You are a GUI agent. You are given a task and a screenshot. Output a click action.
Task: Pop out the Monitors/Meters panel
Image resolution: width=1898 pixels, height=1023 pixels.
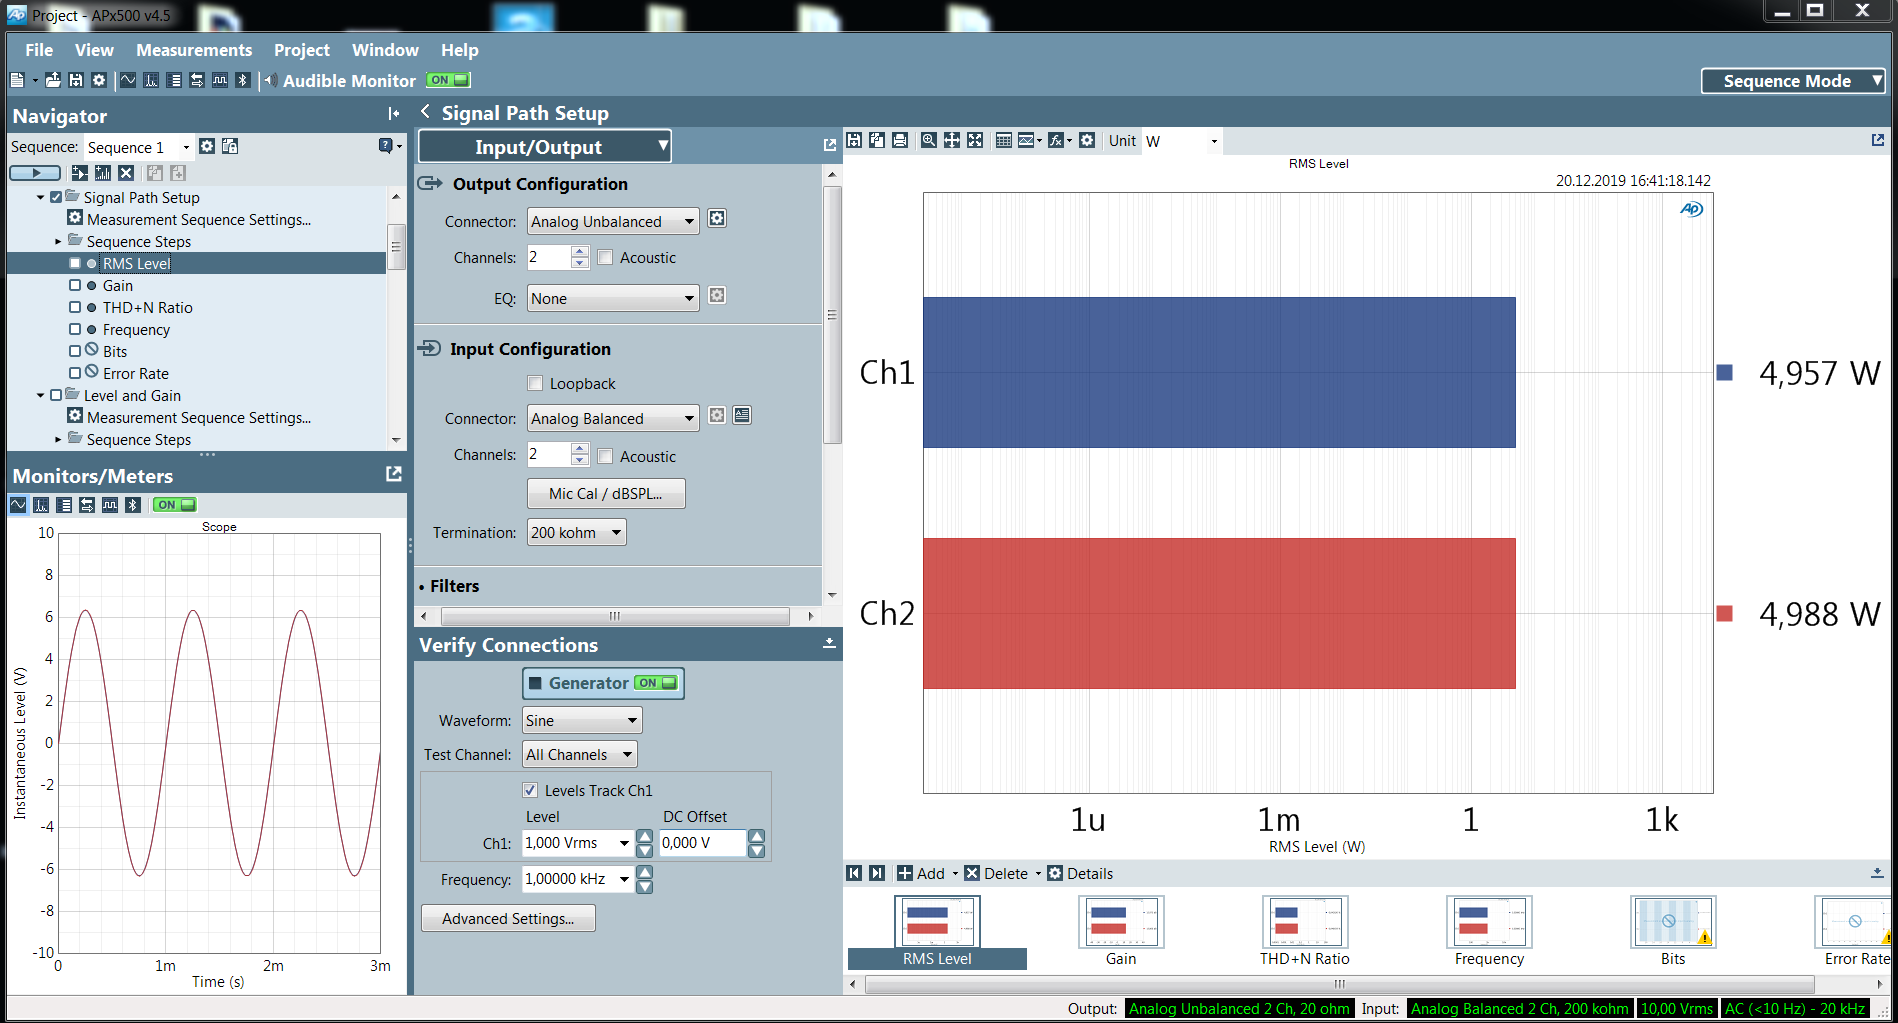coord(394,475)
